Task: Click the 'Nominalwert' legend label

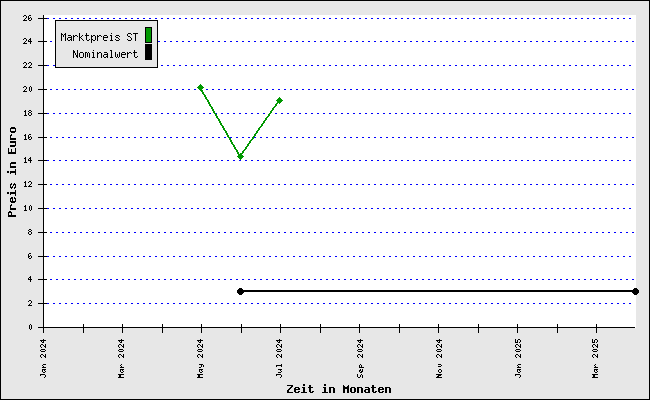Action: tap(105, 54)
